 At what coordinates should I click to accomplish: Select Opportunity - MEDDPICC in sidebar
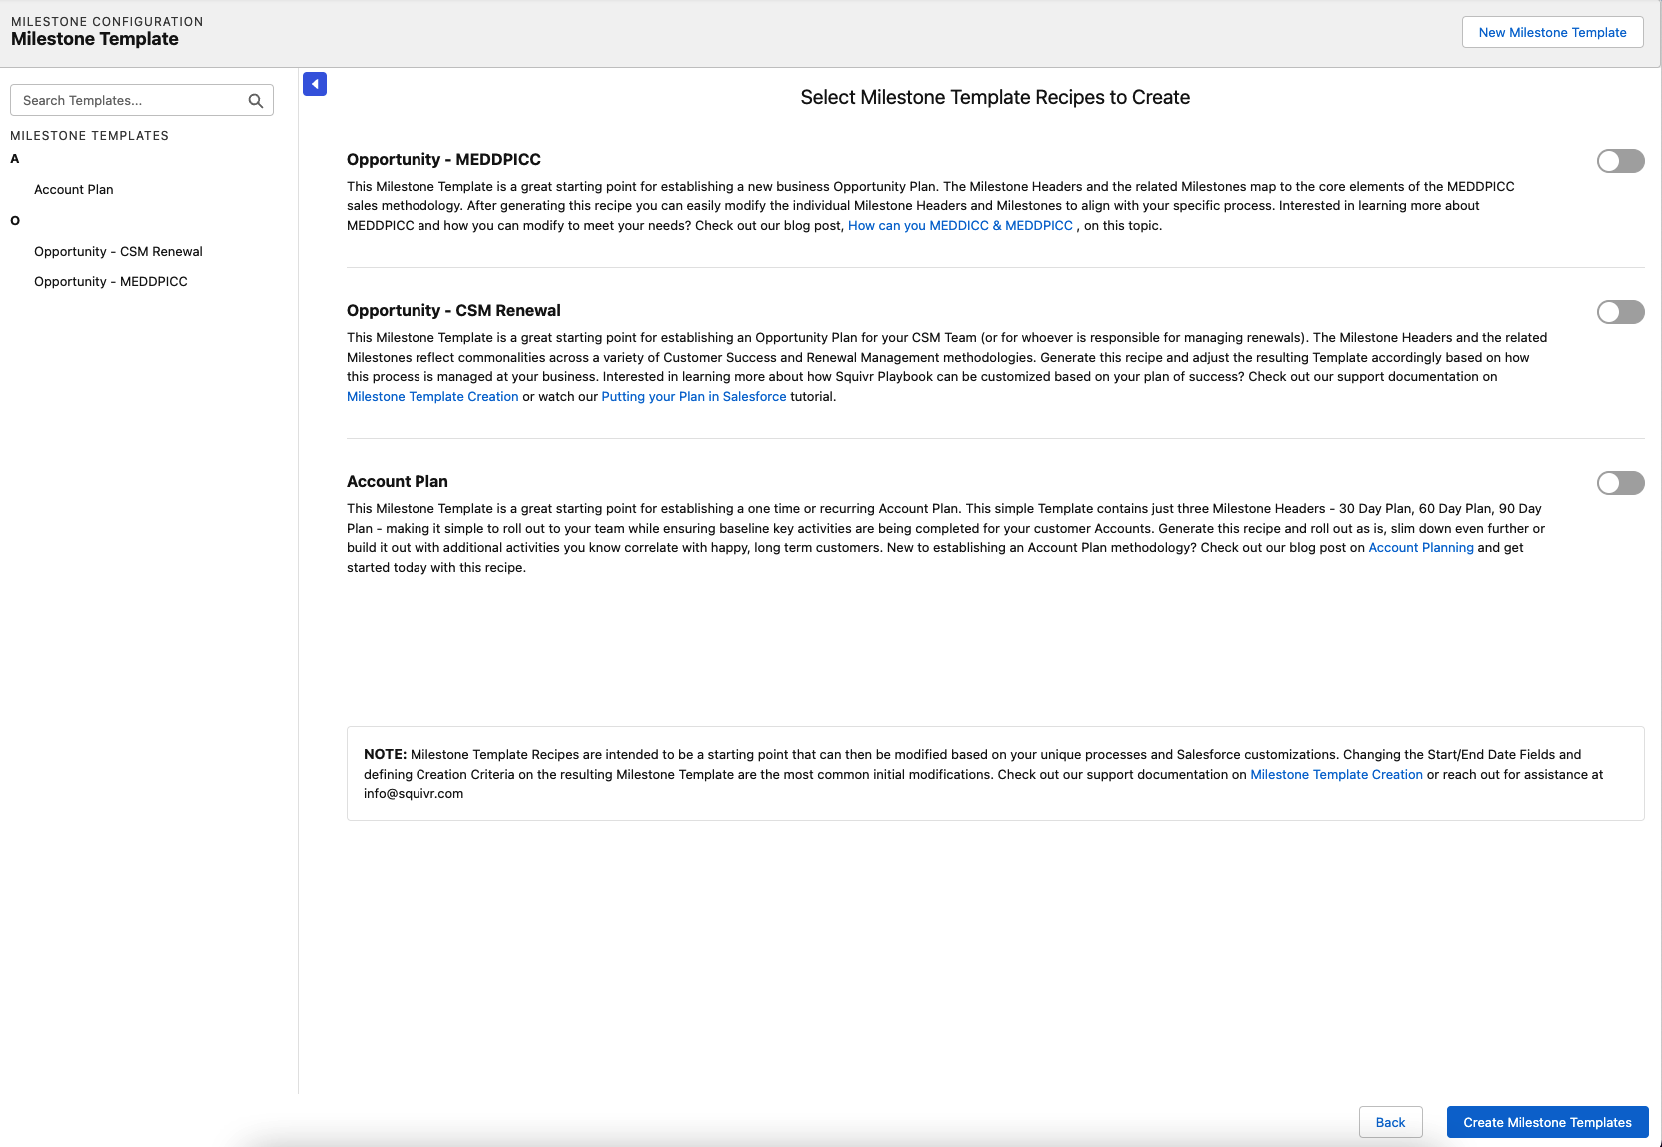[x=111, y=281]
